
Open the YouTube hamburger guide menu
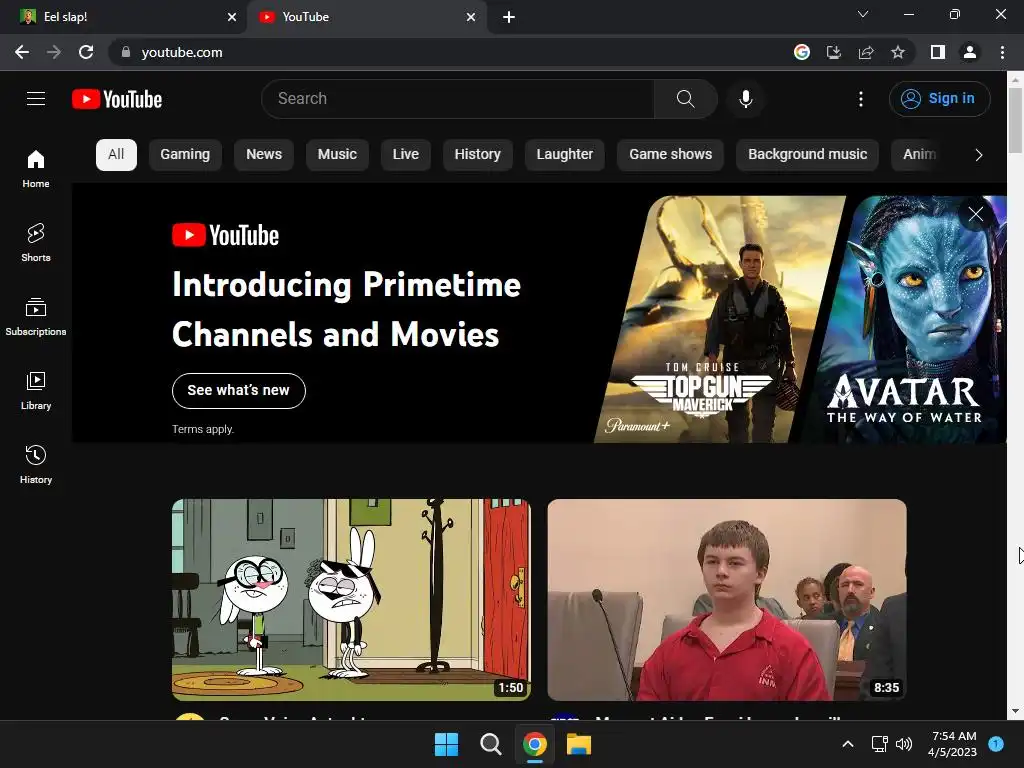click(x=36, y=99)
